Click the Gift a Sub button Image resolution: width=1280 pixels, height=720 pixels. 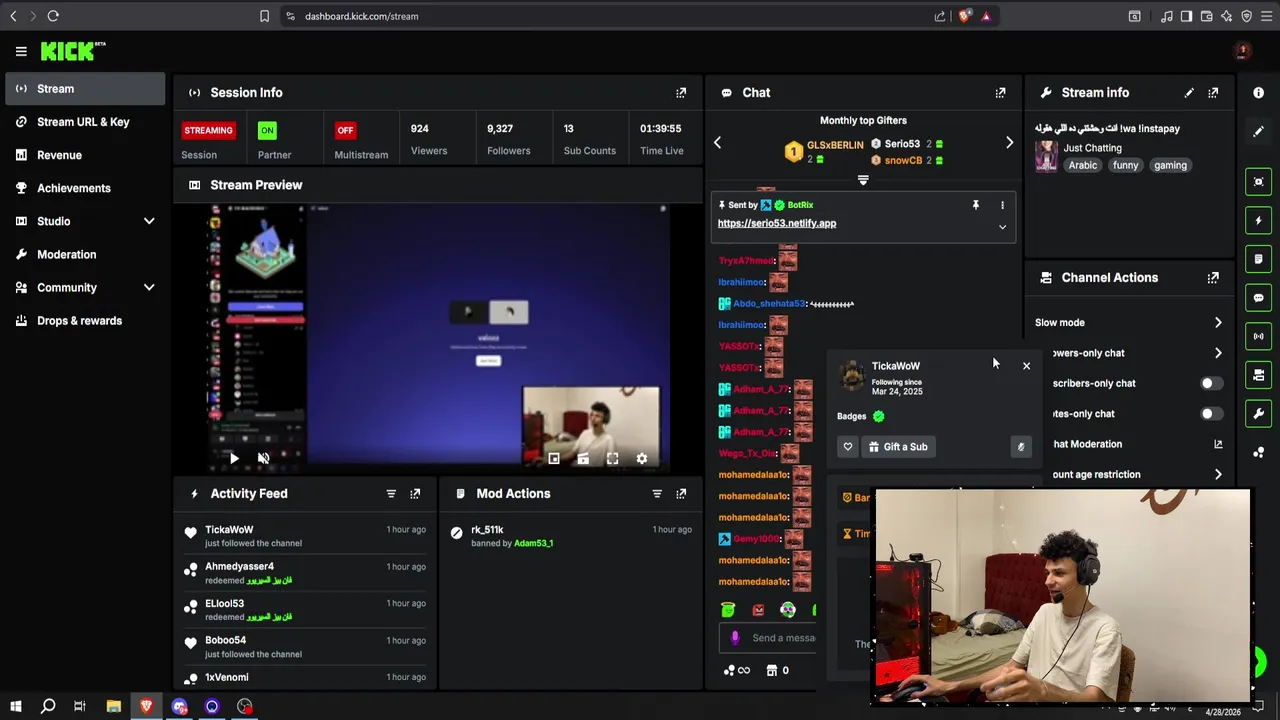pos(898,447)
